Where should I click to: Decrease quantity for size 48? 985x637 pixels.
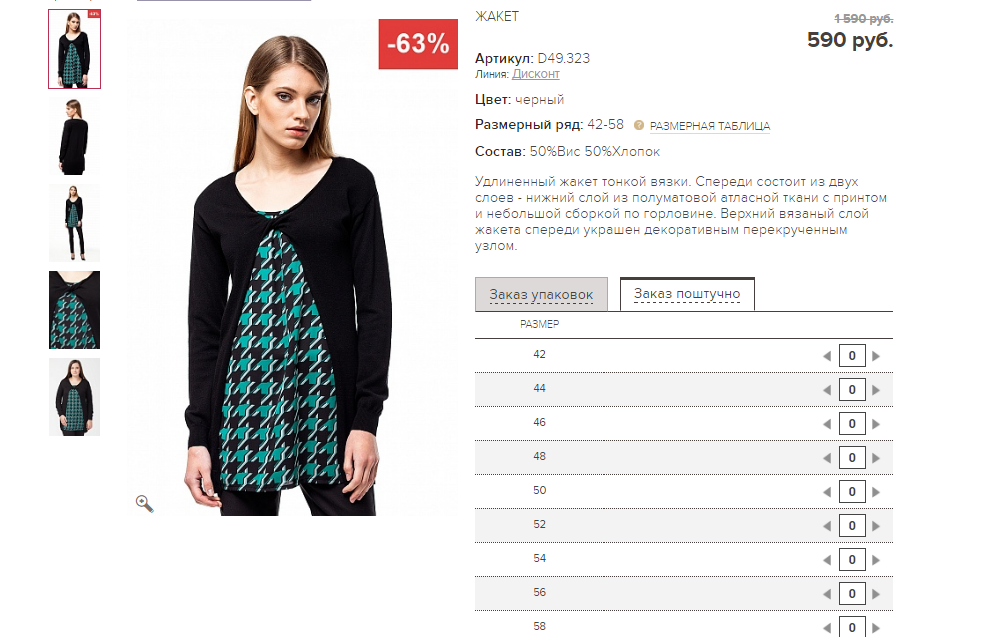[x=827, y=458]
